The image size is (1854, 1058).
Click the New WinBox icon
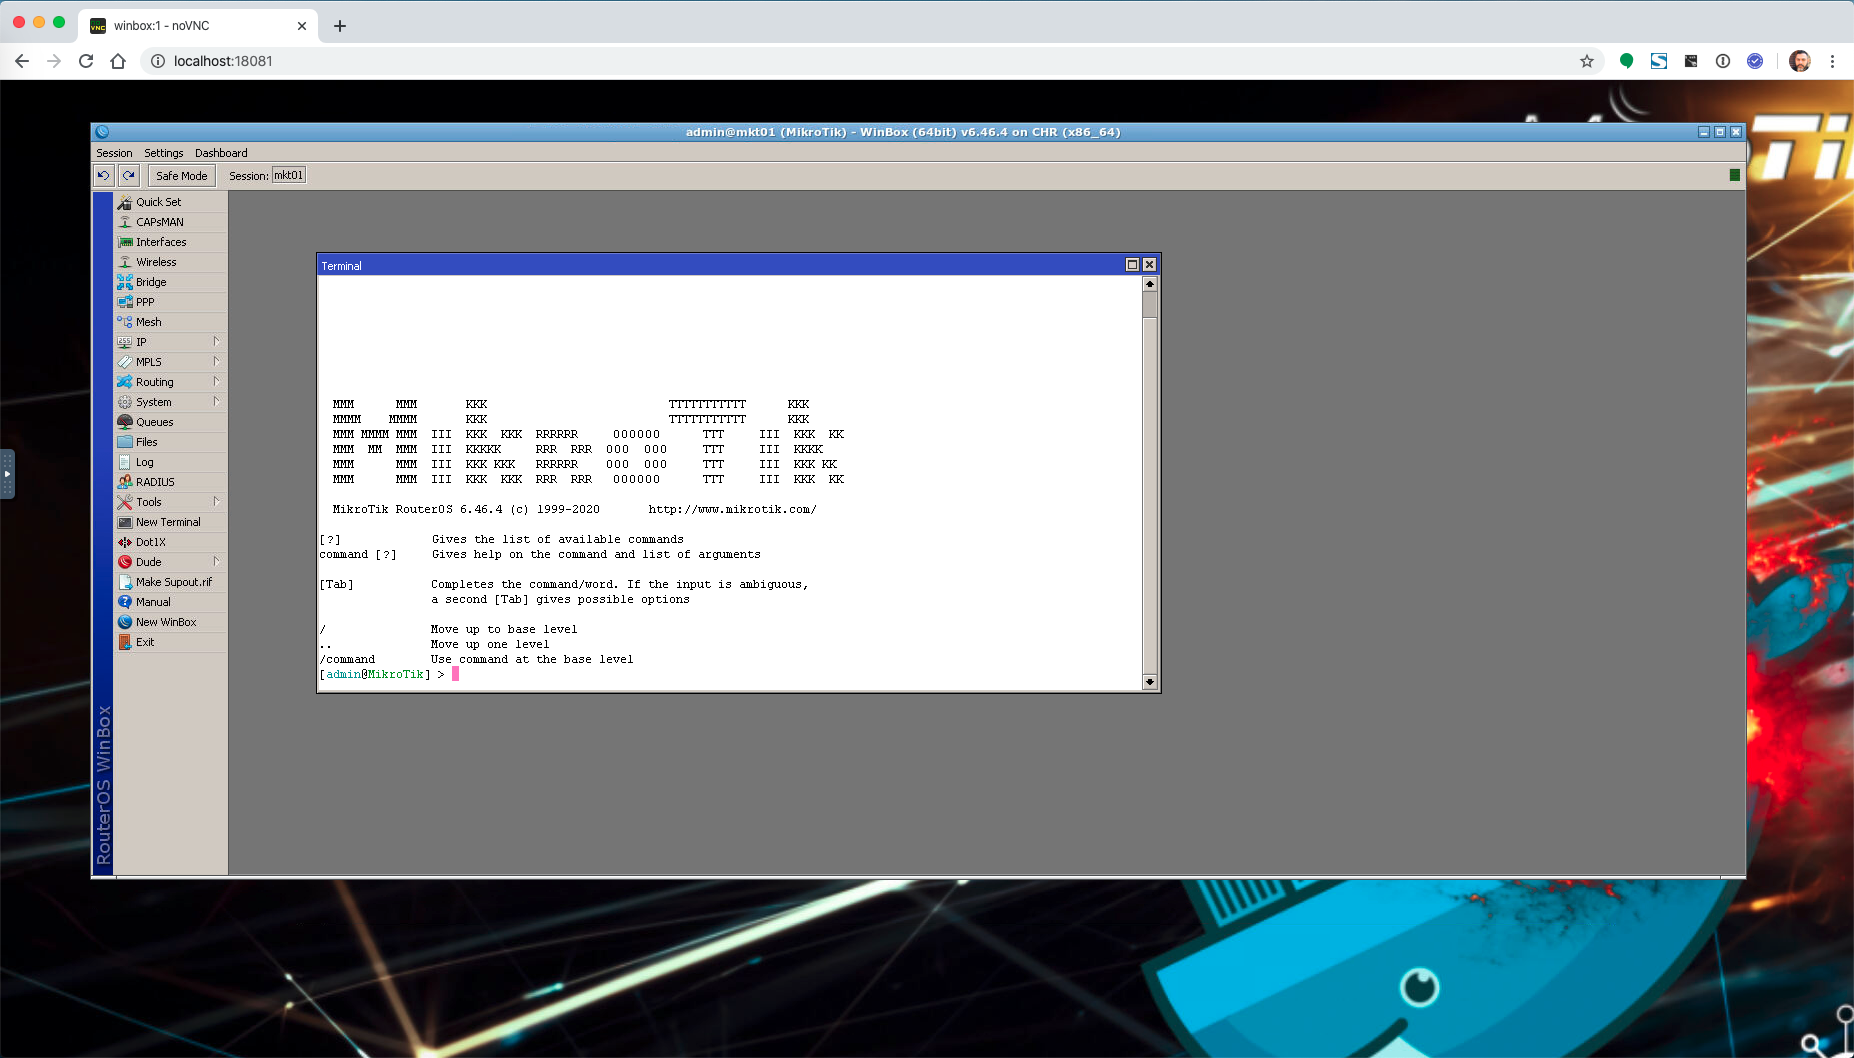(125, 622)
